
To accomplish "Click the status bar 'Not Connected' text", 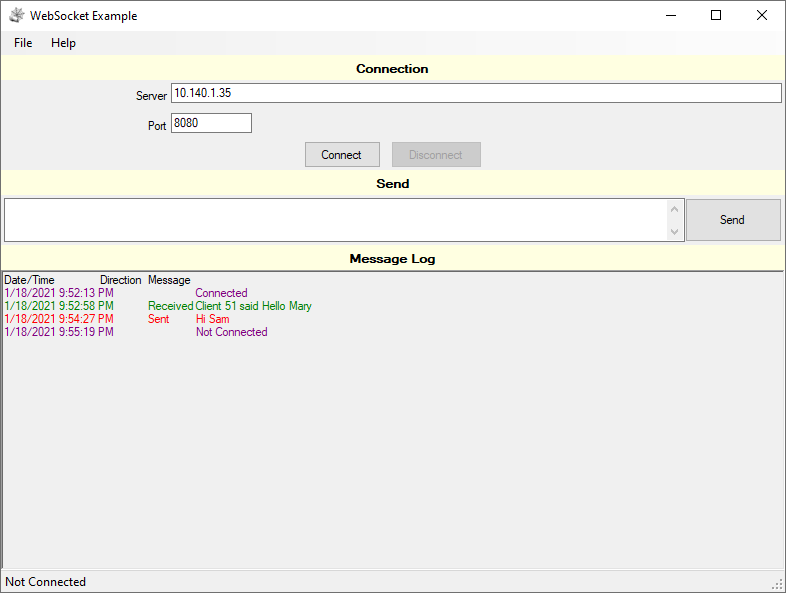I will [x=46, y=582].
